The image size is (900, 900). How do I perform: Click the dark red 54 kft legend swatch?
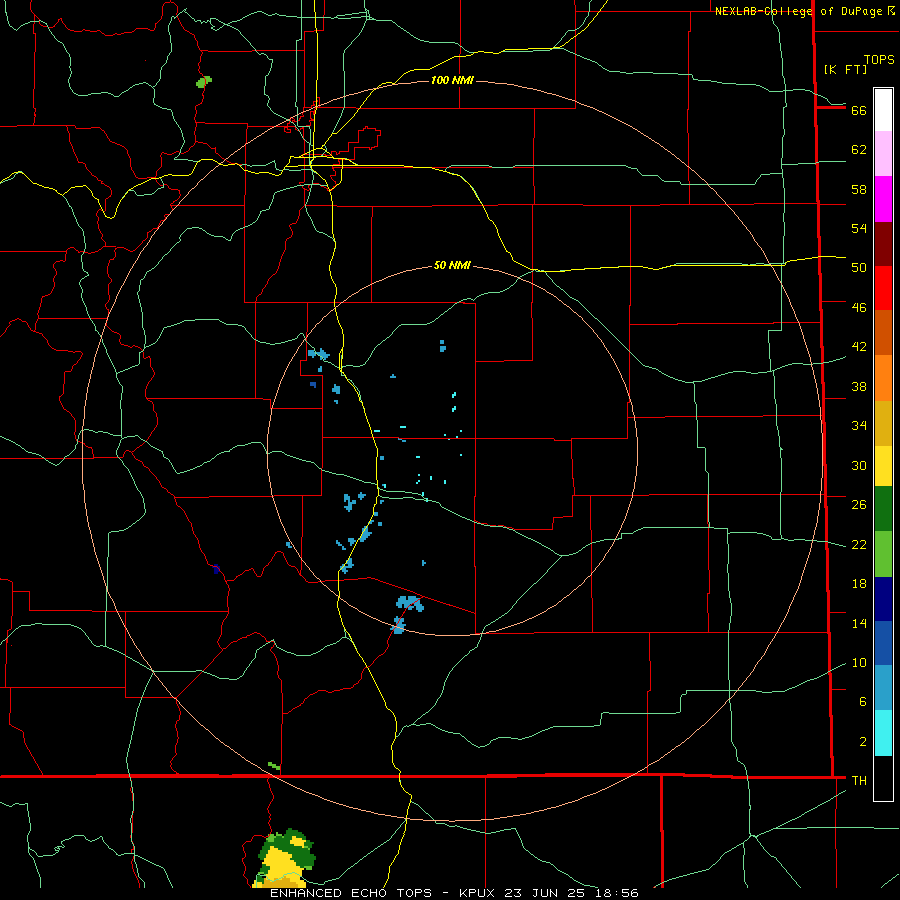pos(883,244)
